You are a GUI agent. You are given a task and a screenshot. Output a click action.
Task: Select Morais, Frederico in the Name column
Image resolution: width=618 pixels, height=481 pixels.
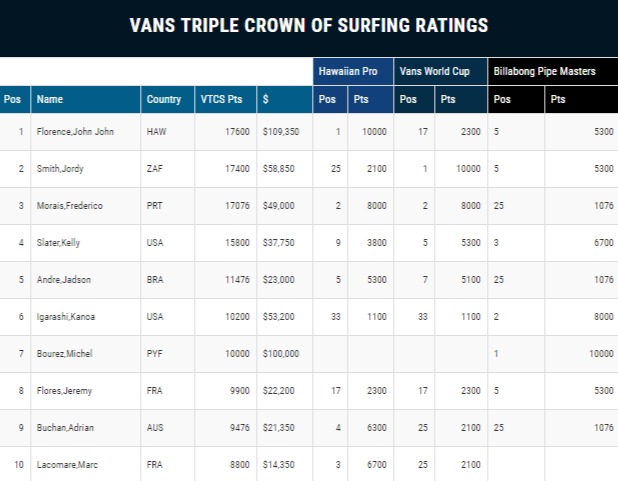point(69,206)
